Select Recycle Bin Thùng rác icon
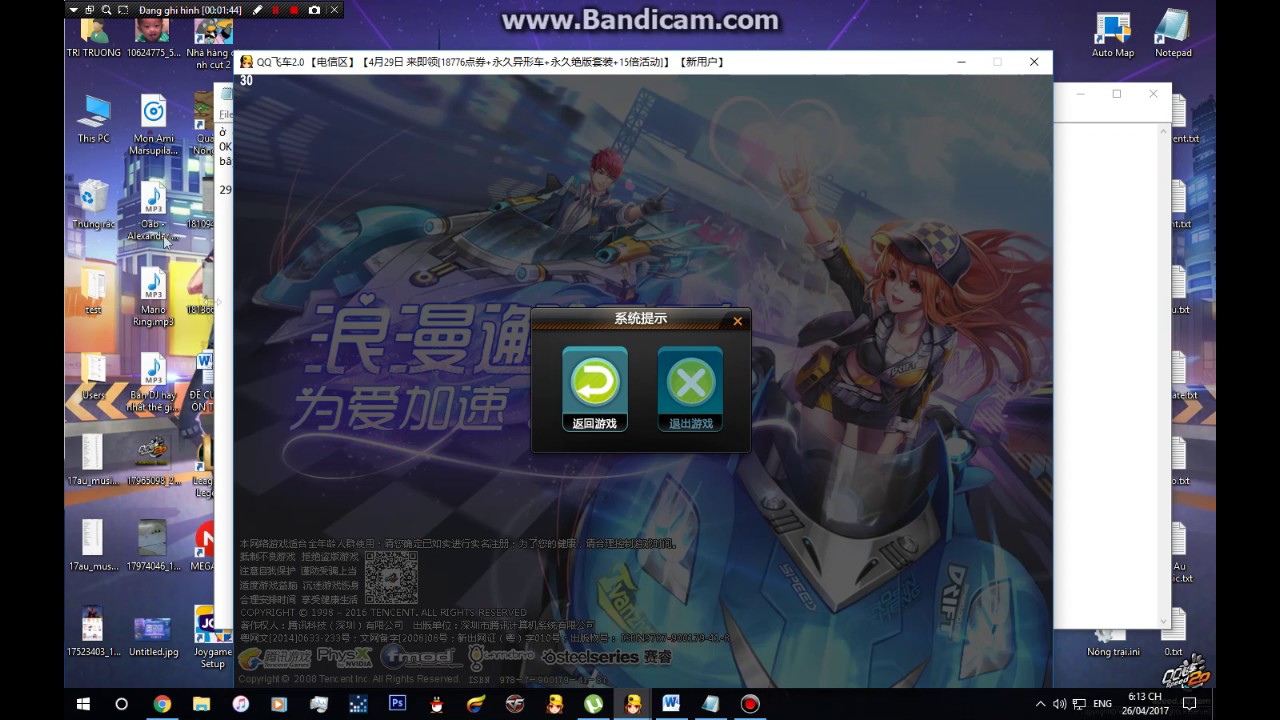The image size is (1280, 720). pos(93,205)
